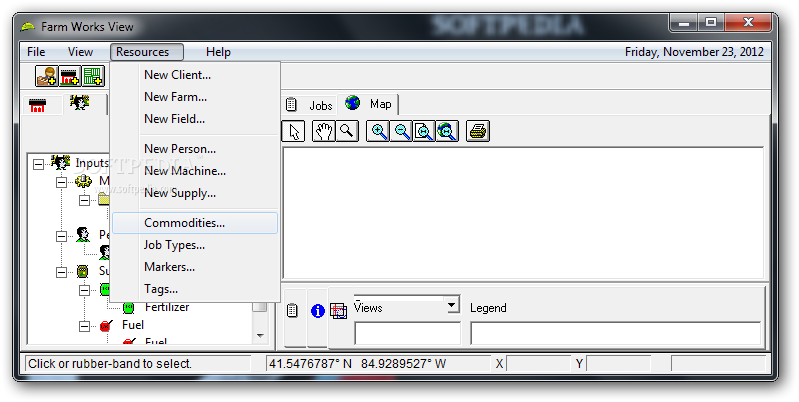Collapse the Supplies node
Image resolution: width=799 pixels, height=402 pixels.
61,272
